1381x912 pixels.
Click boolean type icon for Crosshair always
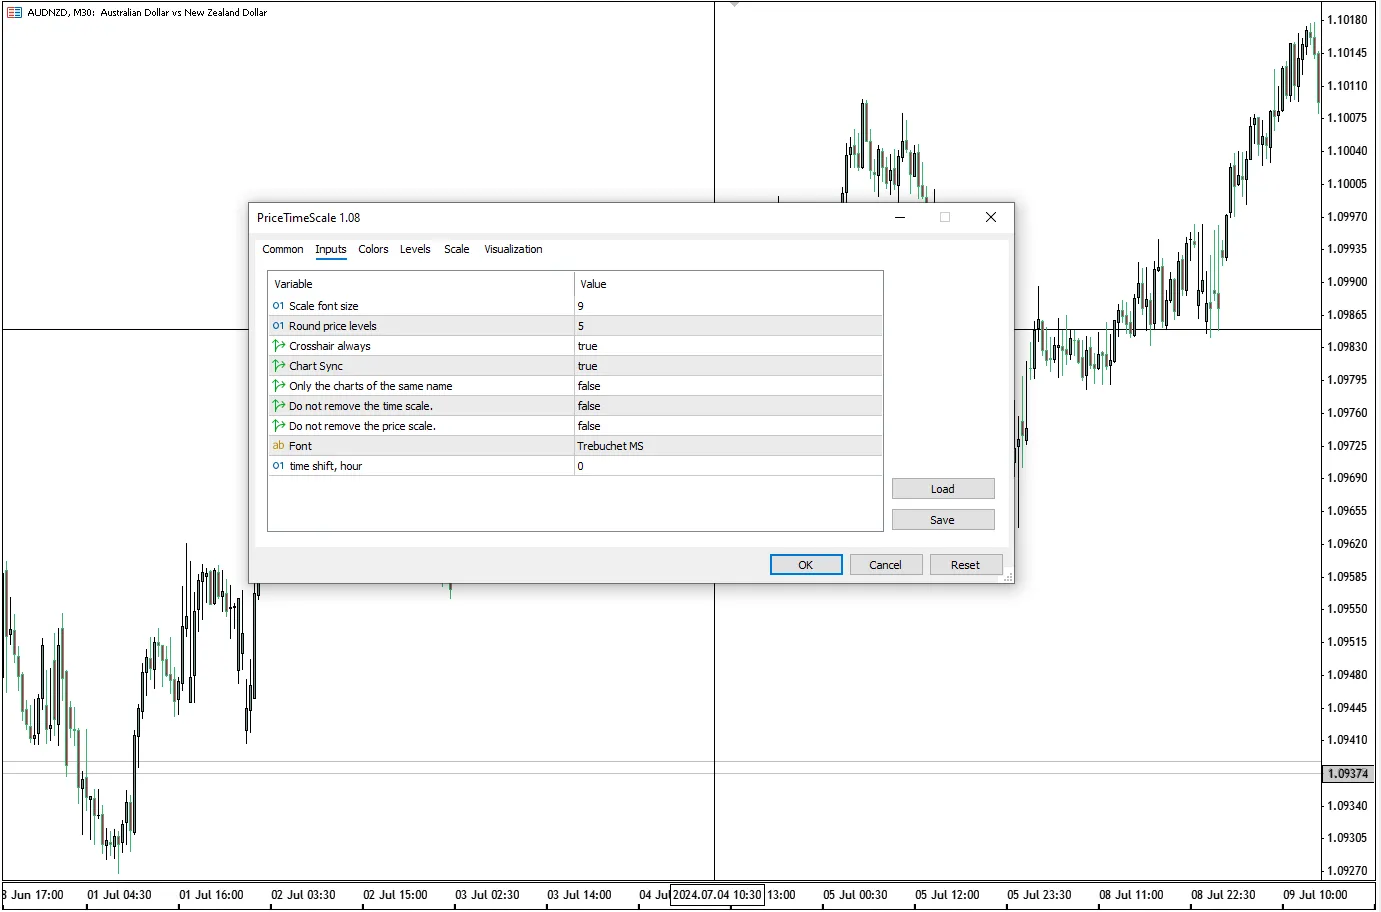coord(279,346)
